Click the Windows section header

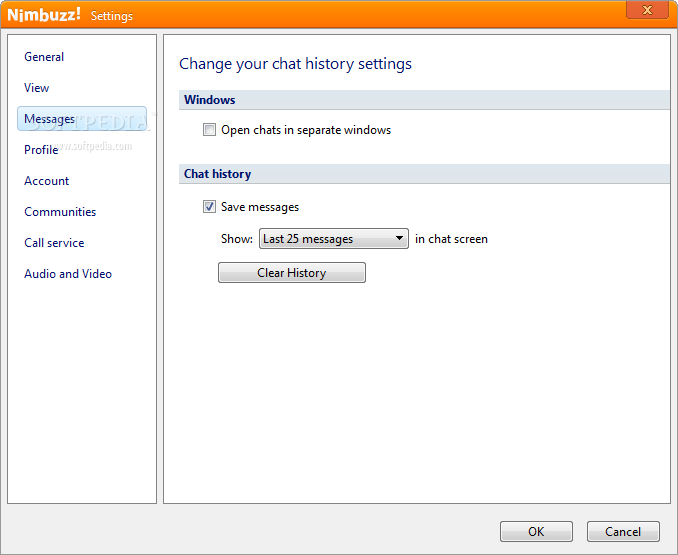click(x=424, y=100)
